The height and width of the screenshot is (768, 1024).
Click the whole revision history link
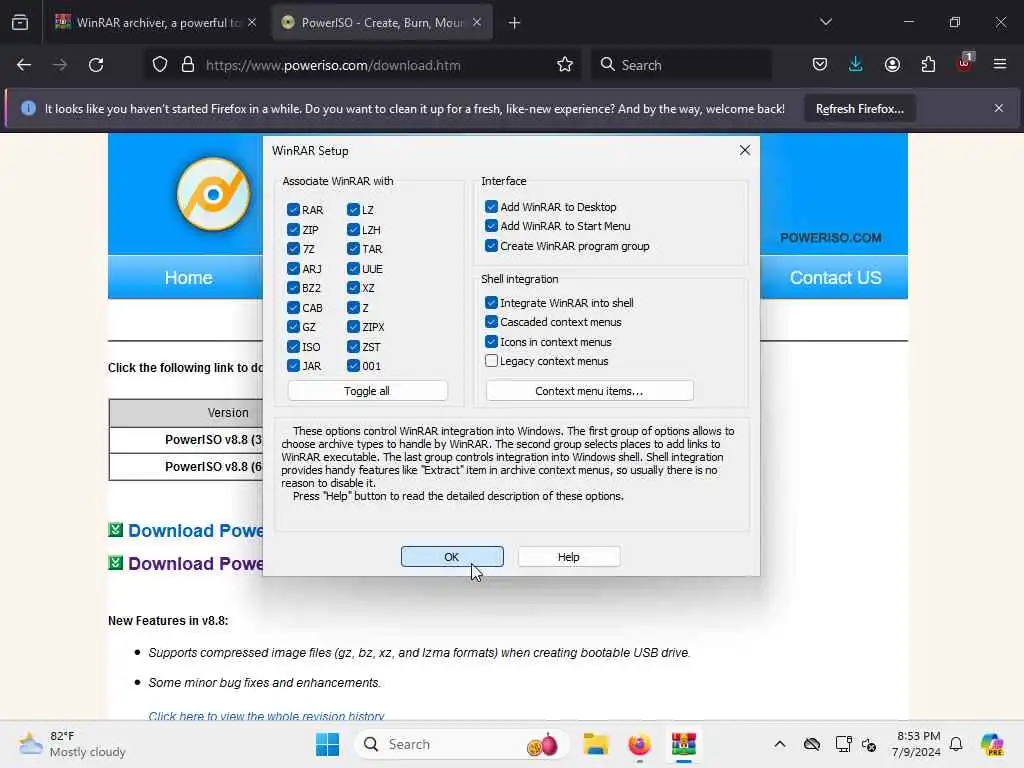pyautogui.click(x=266, y=715)
